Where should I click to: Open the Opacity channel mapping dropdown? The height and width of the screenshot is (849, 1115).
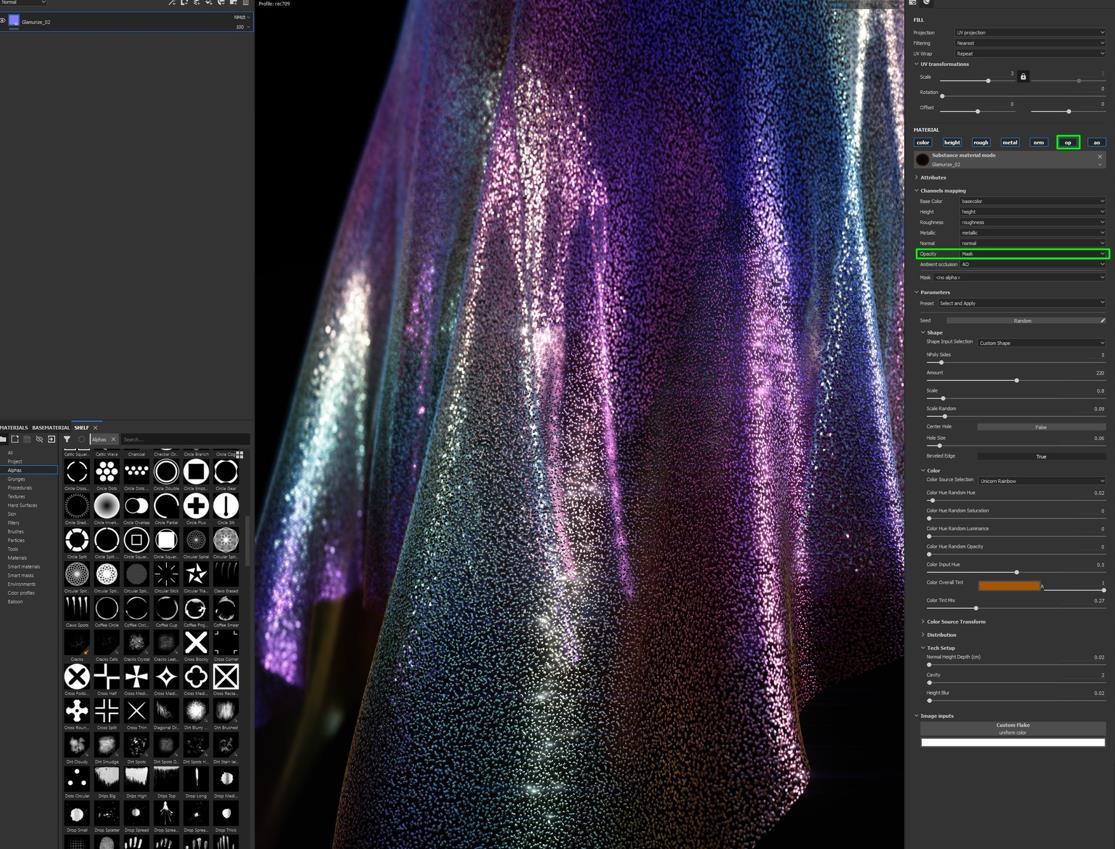[1031, 254]
